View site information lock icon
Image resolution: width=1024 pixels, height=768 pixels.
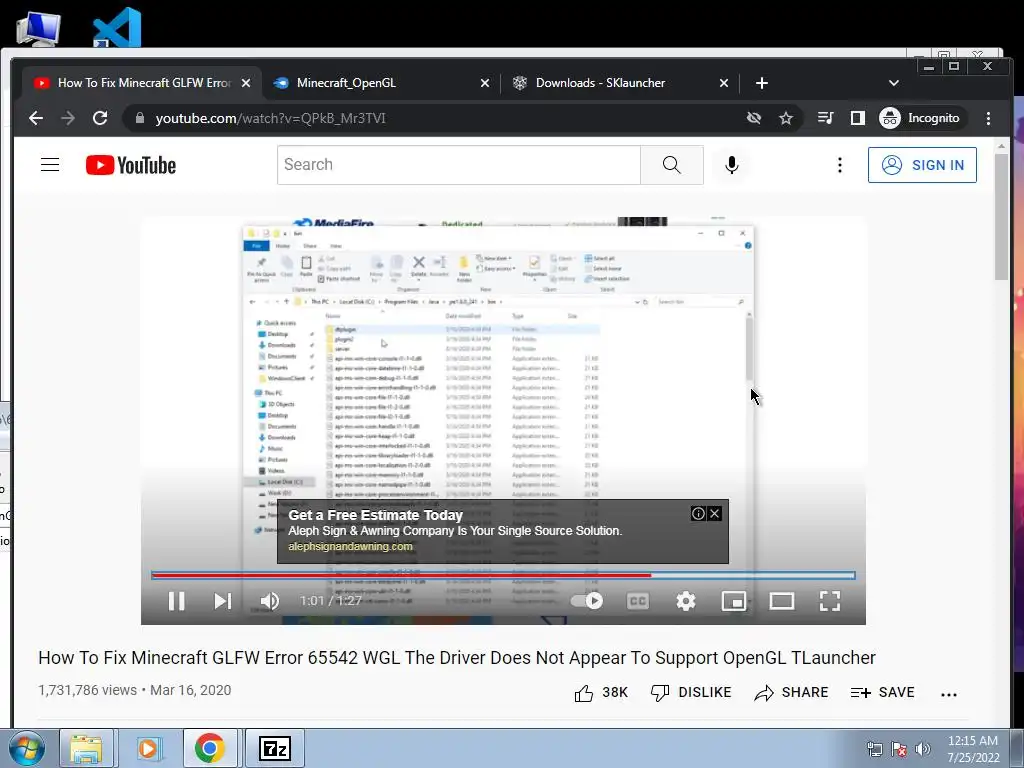(138, 118)
